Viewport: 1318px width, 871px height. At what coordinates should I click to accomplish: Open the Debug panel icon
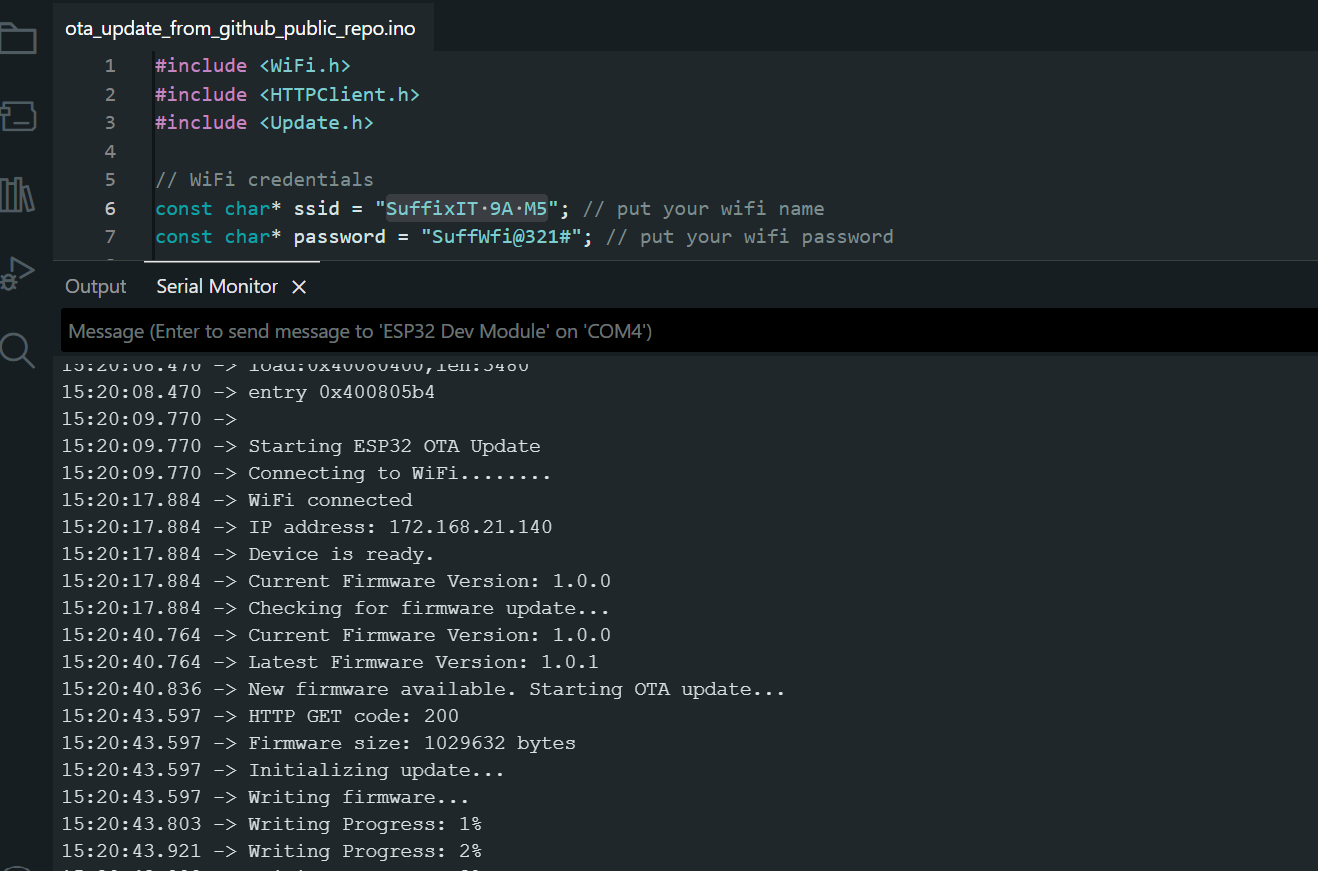tap(17, 272)
